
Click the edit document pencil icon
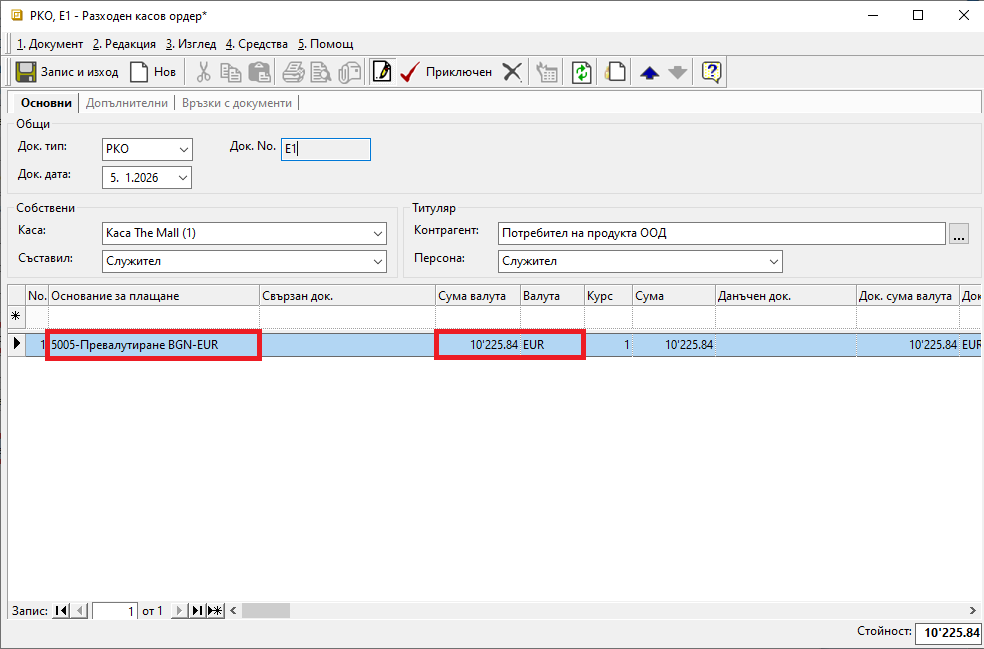tap(381, 72)
